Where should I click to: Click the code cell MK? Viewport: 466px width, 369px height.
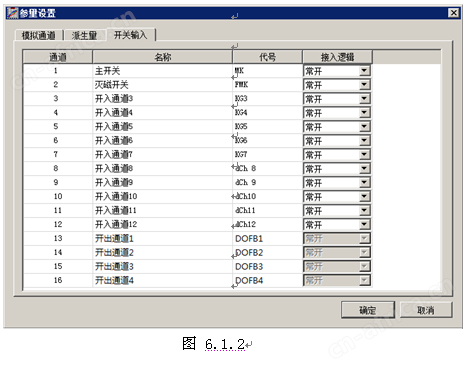click(268, 71)
